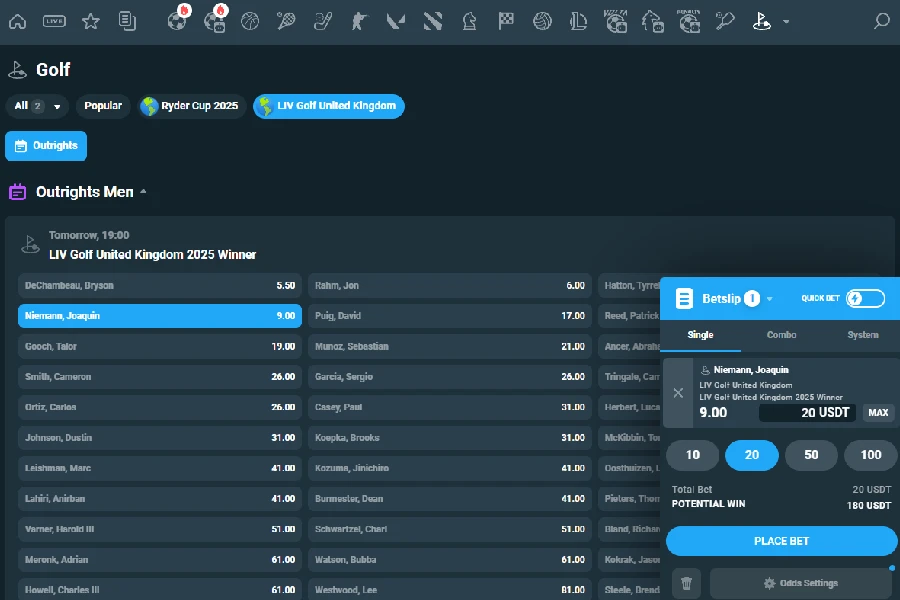
Task: Select the 50 stake amount chip
Action: [x=811, y=455]
